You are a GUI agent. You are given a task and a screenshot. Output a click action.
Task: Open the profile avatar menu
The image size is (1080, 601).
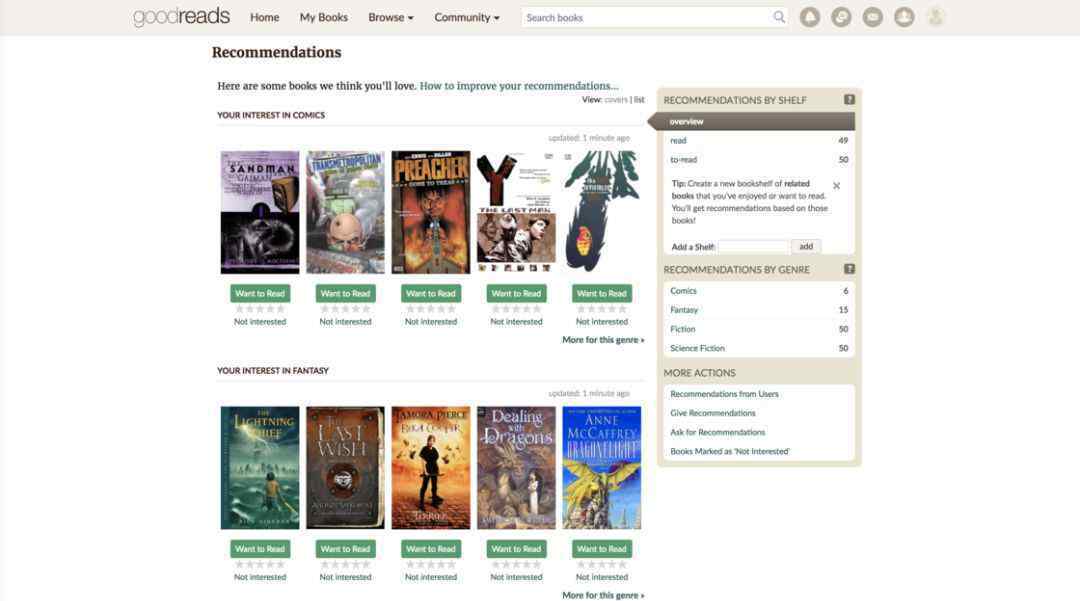click(x=935, y=17)
